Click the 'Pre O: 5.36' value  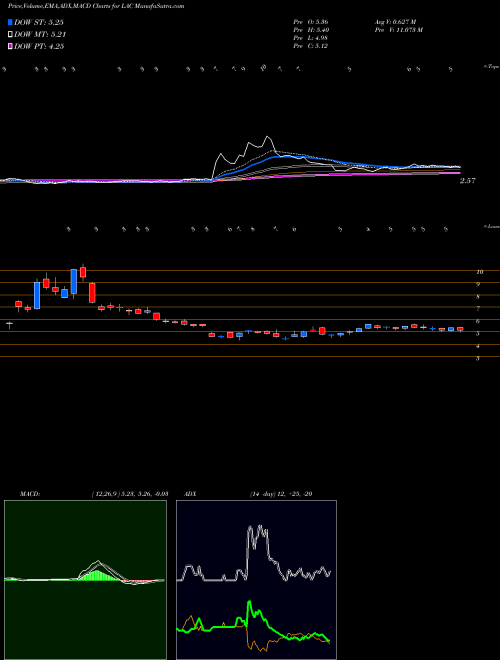(x=311, y=22)
